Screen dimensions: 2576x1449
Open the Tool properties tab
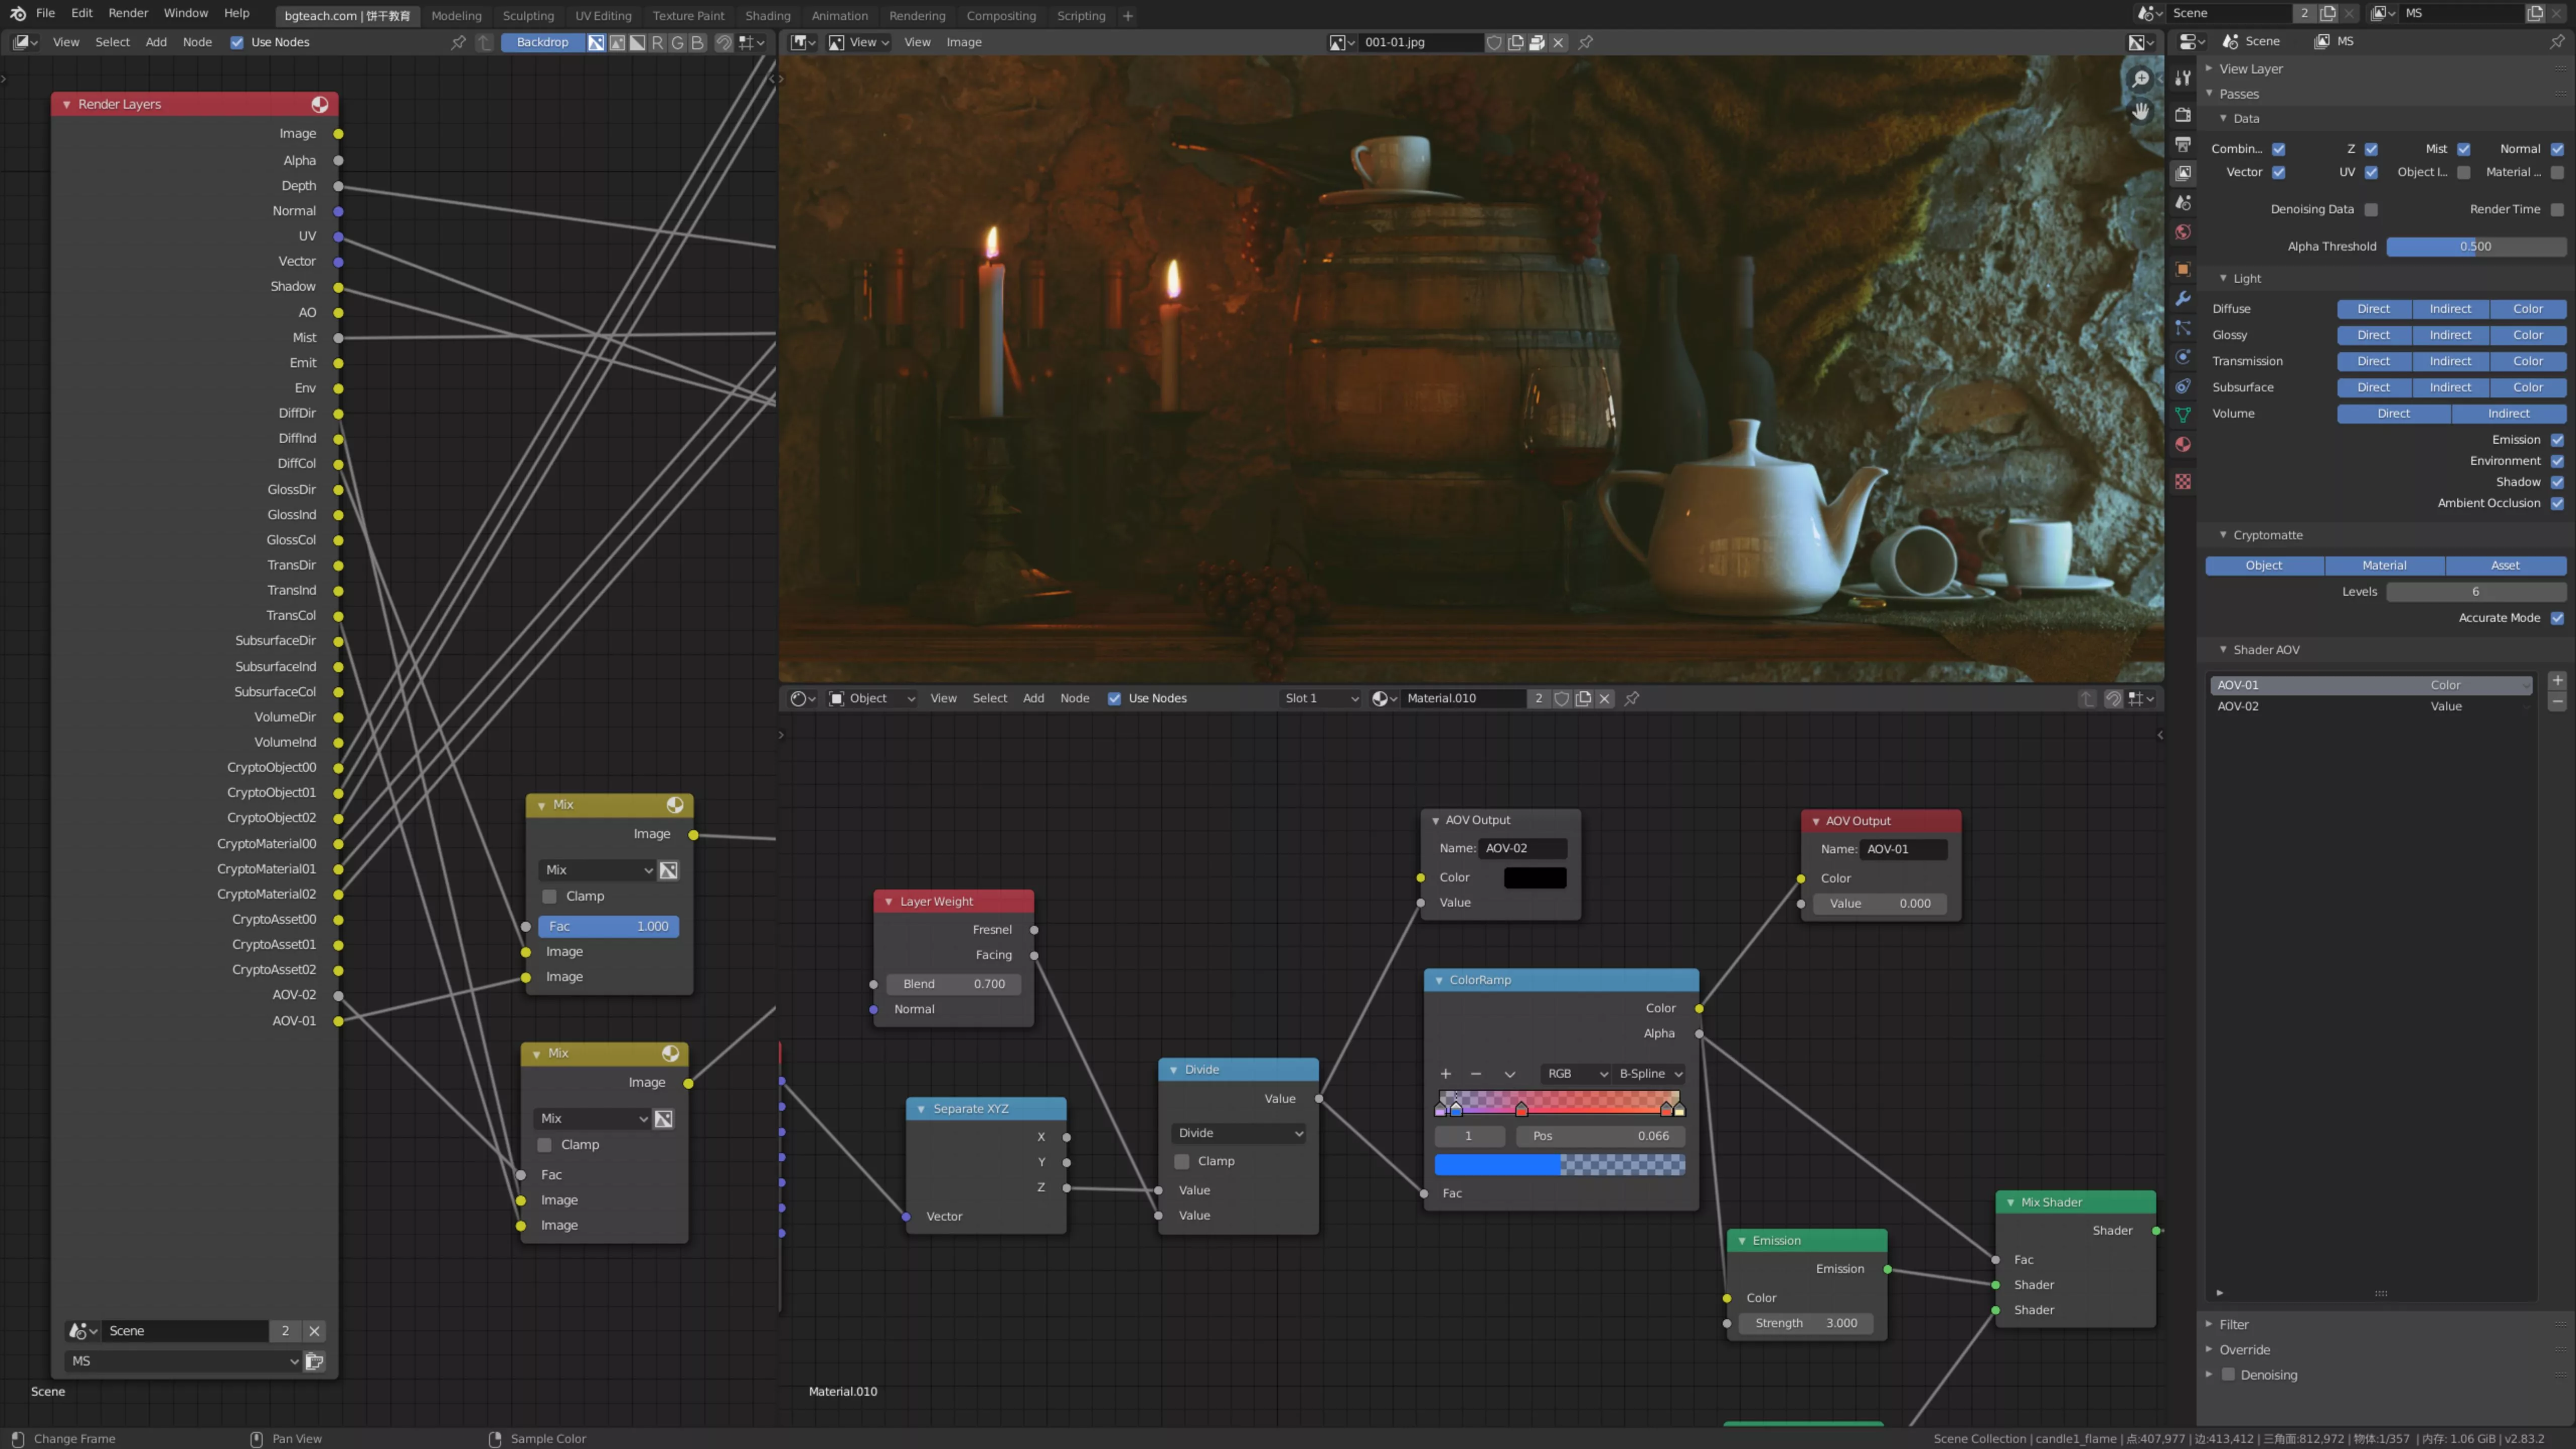[2183, 78]
